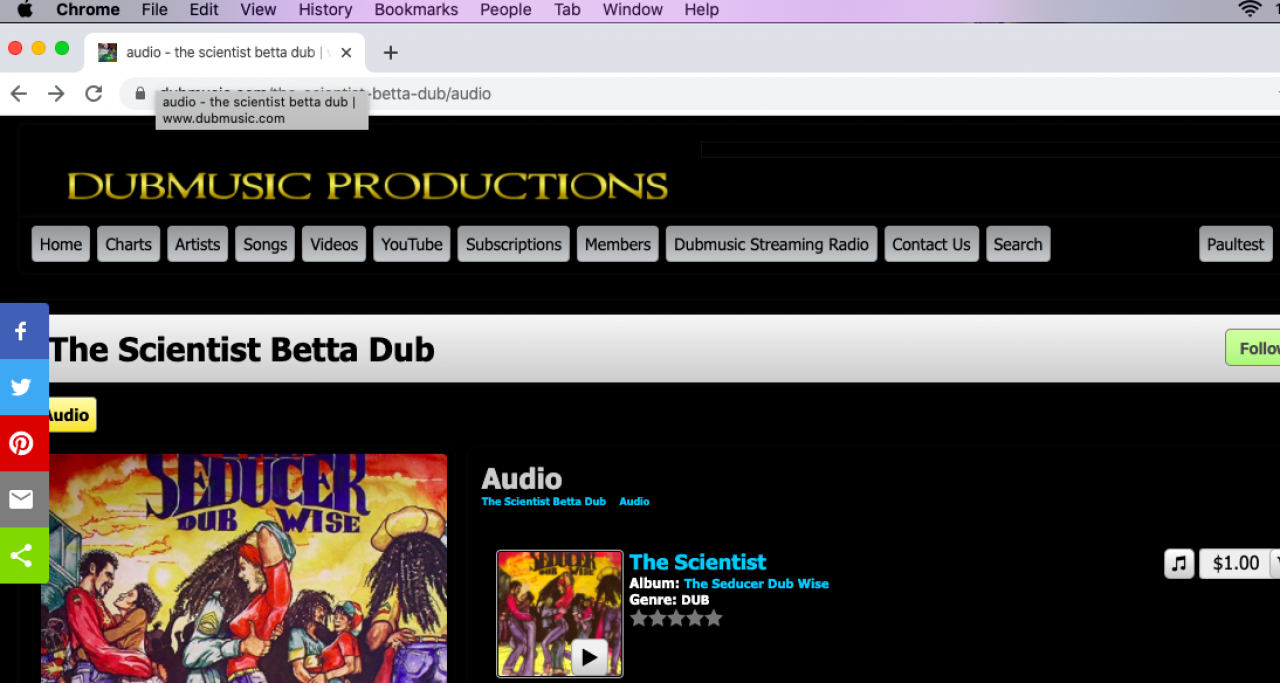
Task: Share by email envelope icon
Action: click(x=22, y=499)
